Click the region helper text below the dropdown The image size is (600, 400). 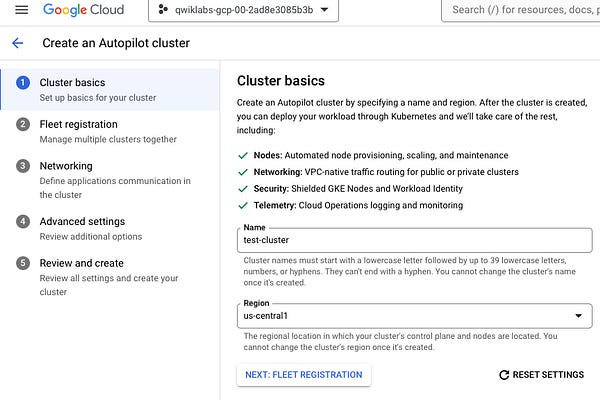point(400,341)
